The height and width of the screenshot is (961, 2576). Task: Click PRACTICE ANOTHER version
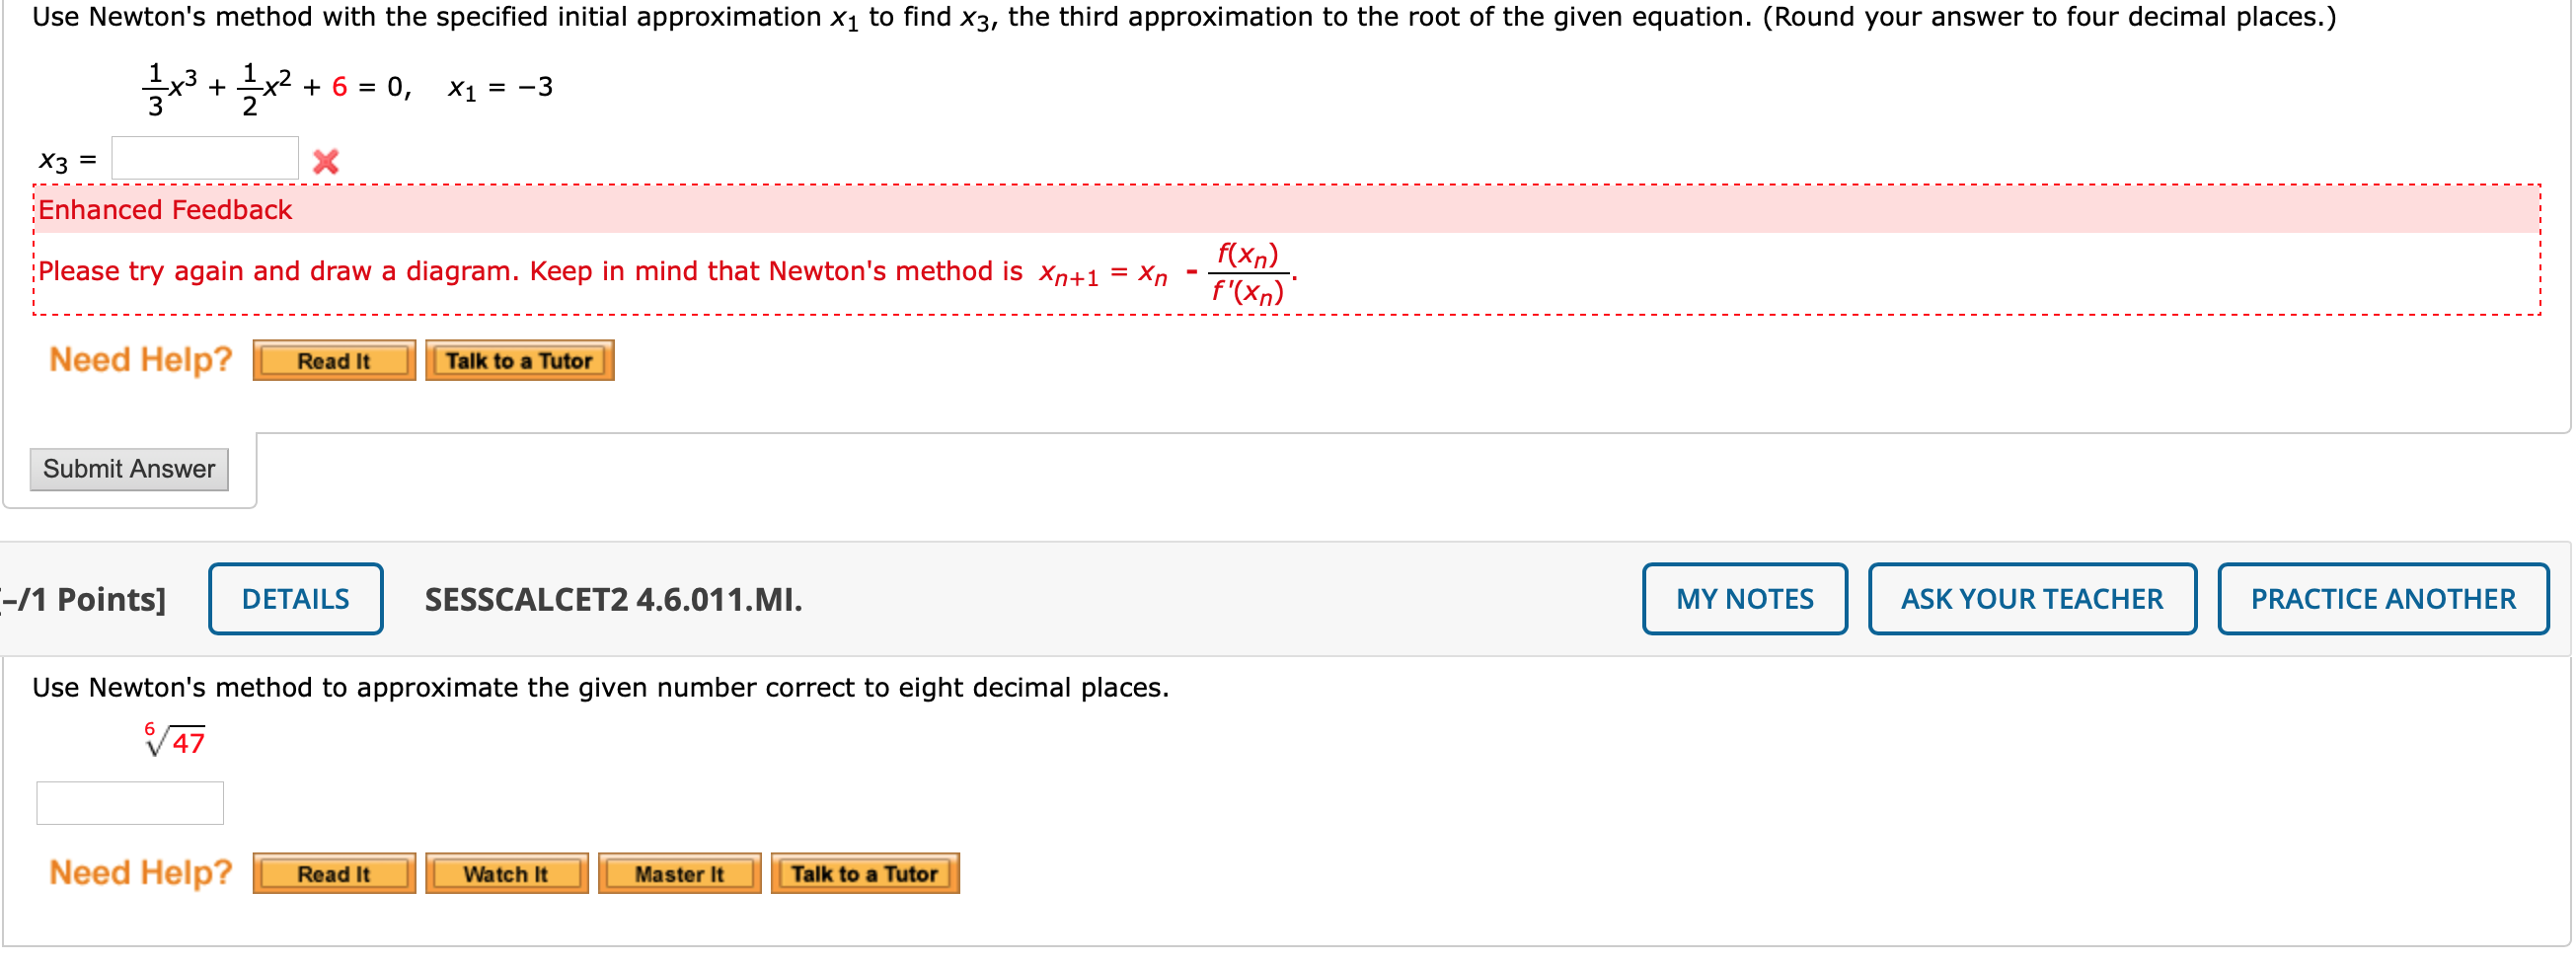tap(2383, 598)
